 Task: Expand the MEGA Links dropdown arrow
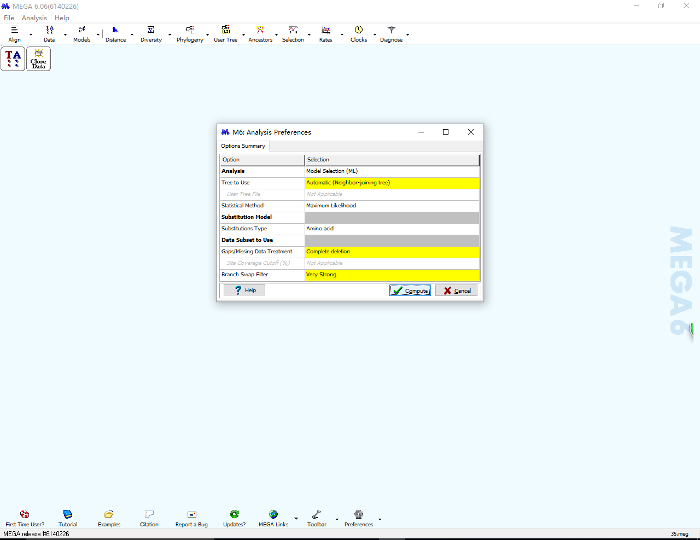point(296,518)
